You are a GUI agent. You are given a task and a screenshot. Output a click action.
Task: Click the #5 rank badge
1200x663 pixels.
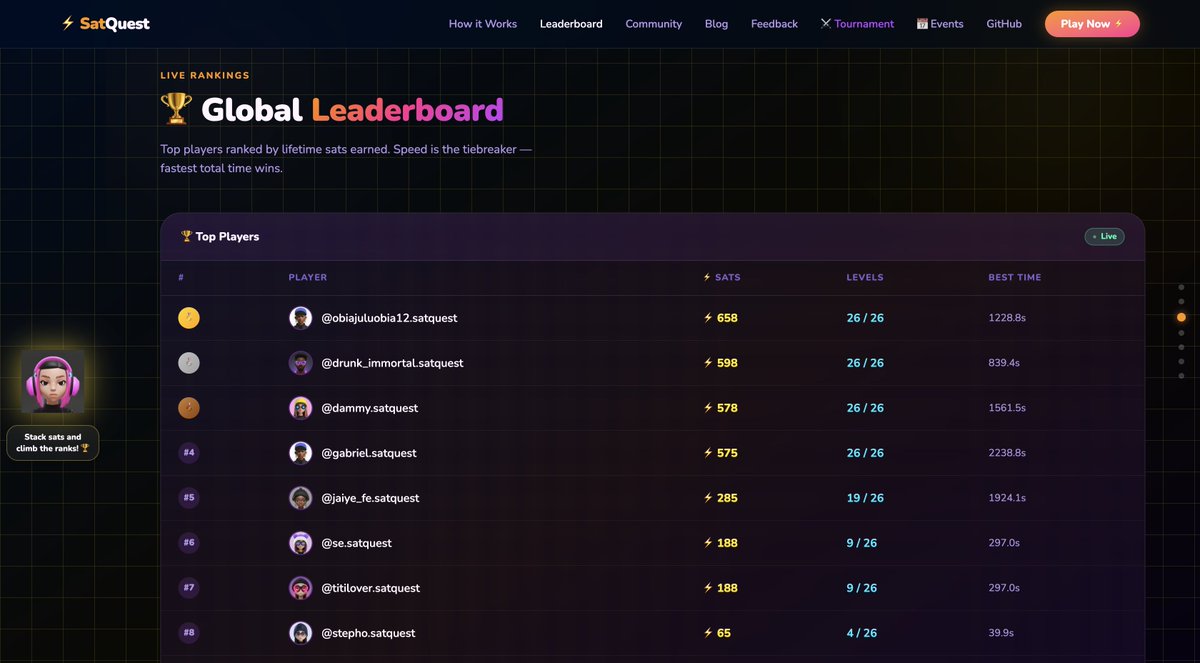(189, 498)
